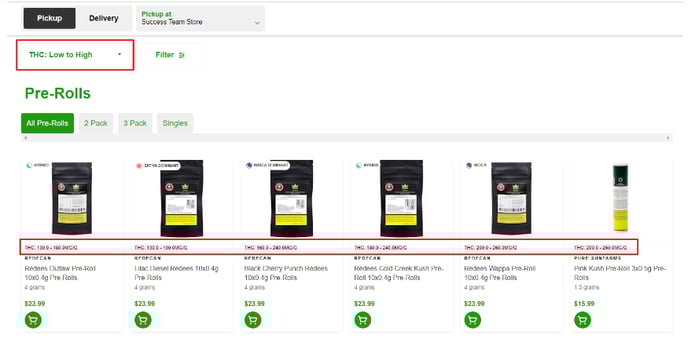This screenshot has height=364, width=688.
Task: Click Pink Kush Pre-Roll tube image
Action: coord(620,197)
